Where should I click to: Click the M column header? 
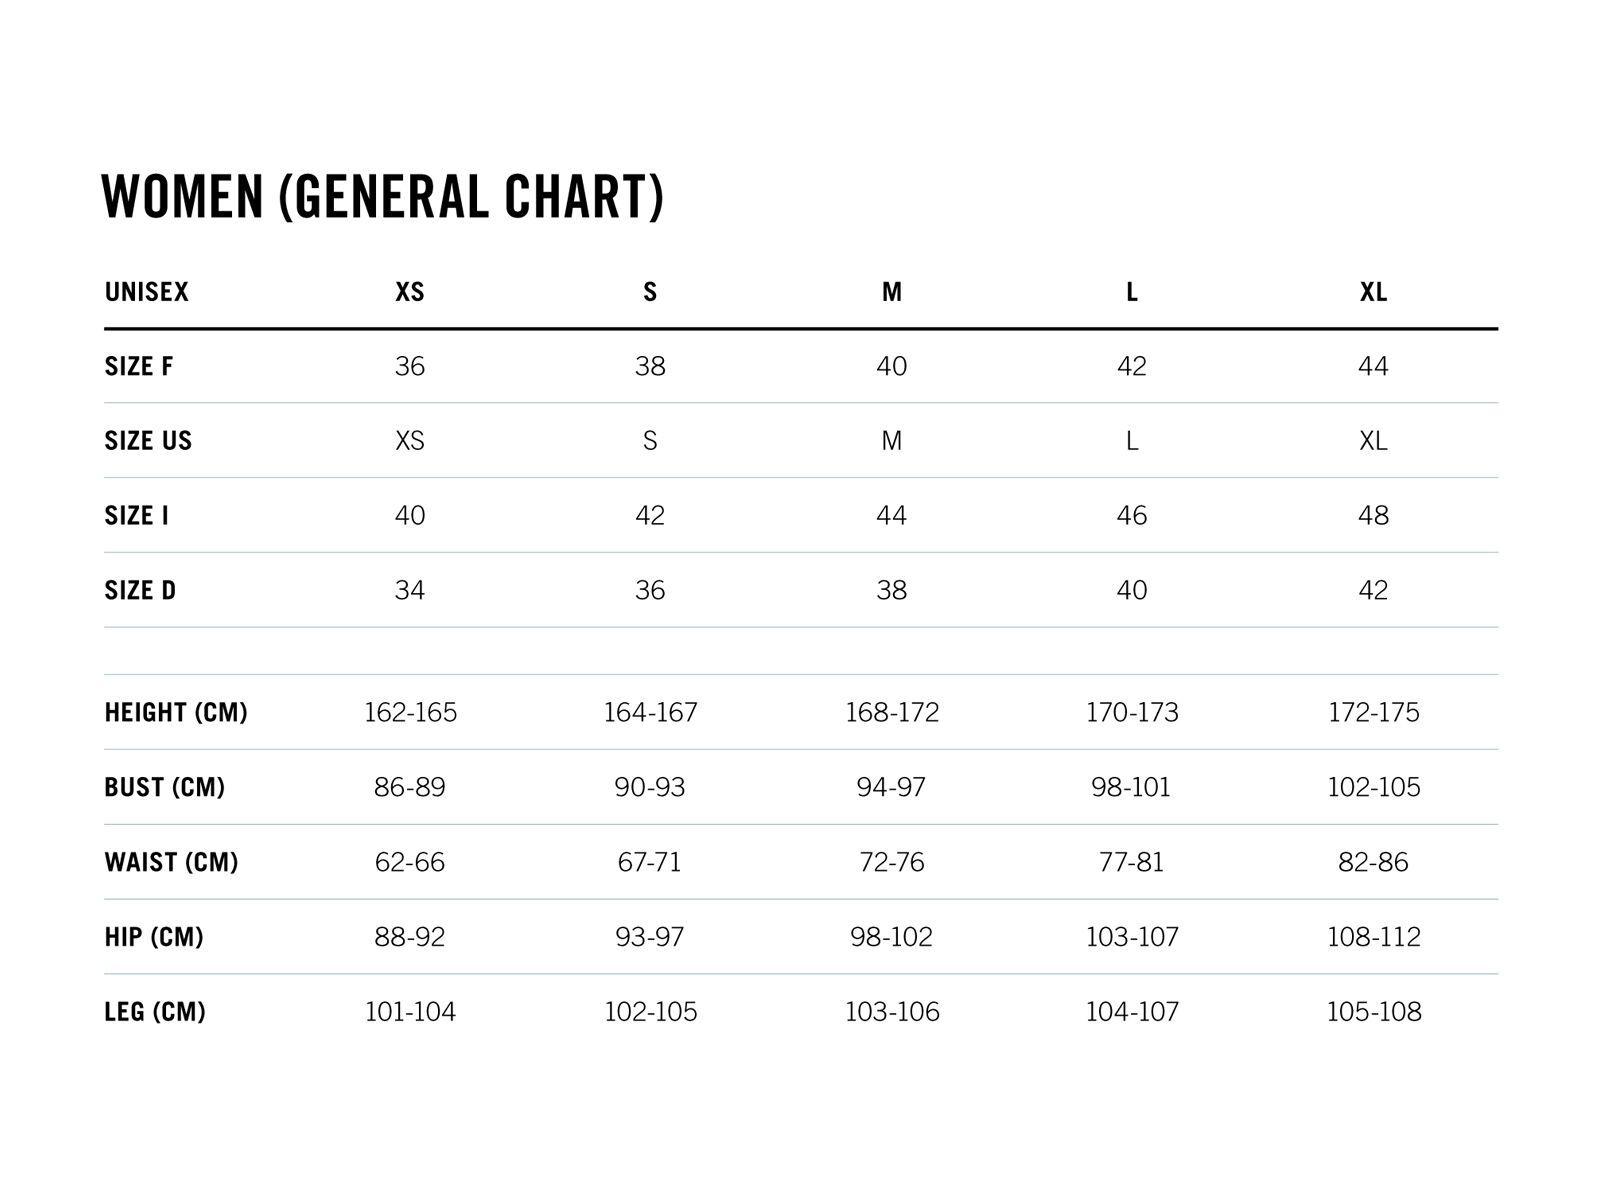point(891,292)
